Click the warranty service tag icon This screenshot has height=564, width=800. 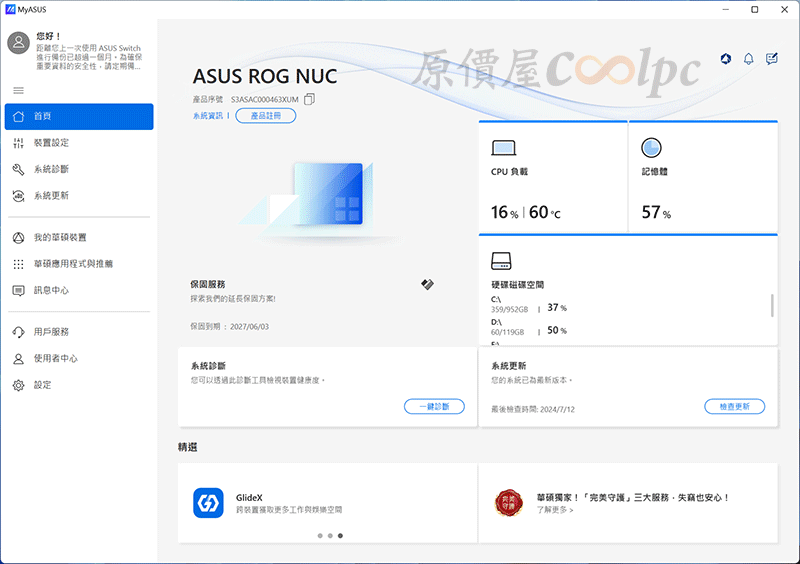[428, 284]
